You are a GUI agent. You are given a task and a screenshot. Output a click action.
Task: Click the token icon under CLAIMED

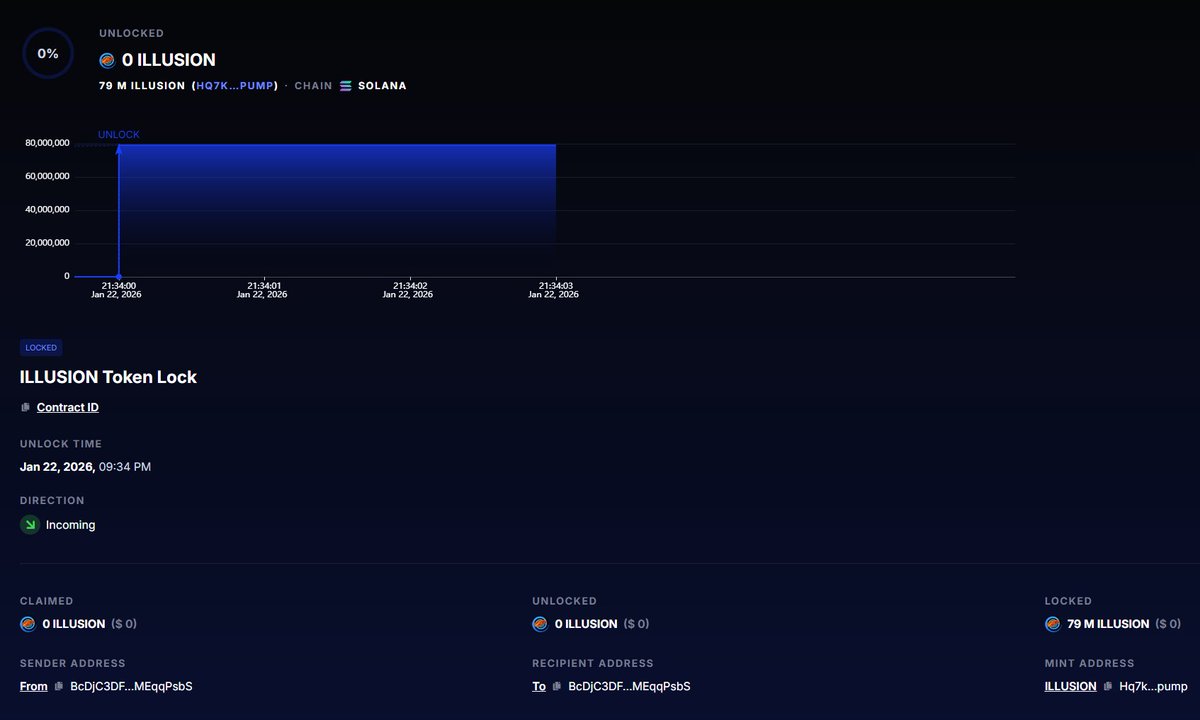click(x=28, y=624)
